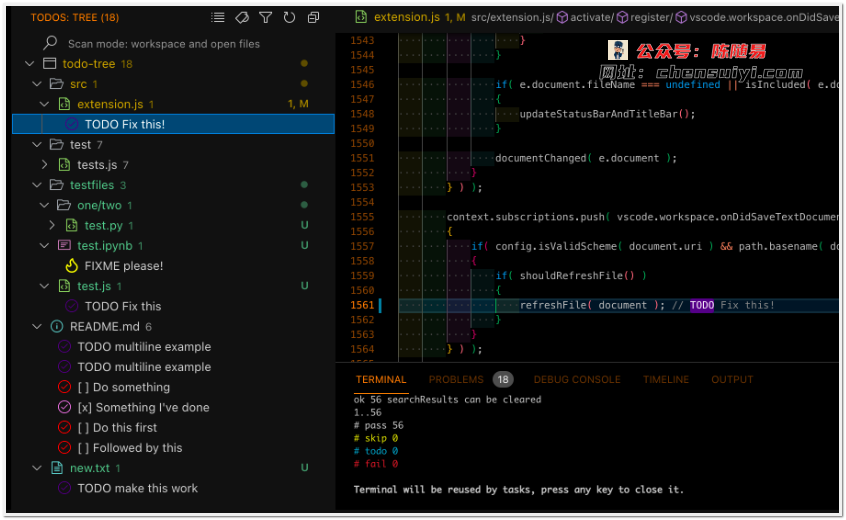Click the highlighted TODO tag on line 1561

click(701, 305)
